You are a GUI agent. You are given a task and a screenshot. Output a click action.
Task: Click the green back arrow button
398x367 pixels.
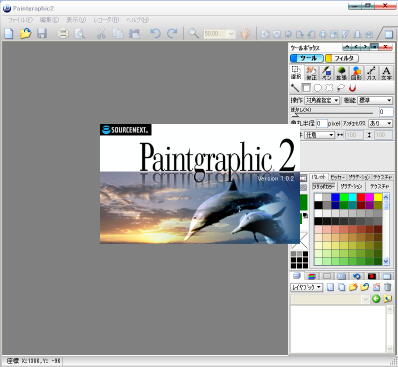tap(376, 299)
